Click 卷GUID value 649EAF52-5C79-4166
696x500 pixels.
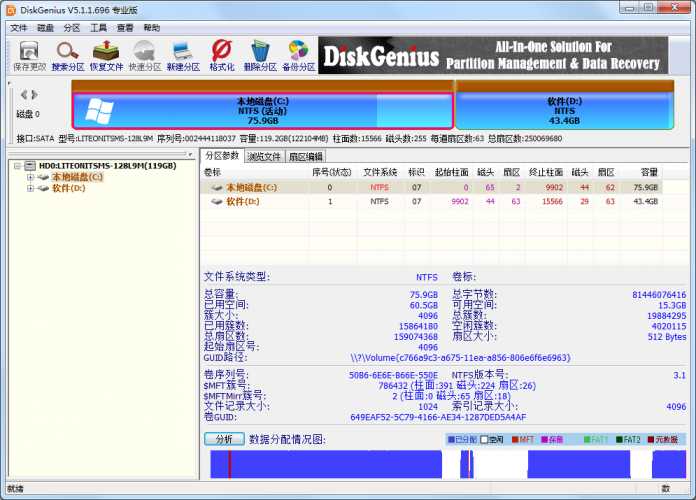pyautogui.click(x=438, y=417)
